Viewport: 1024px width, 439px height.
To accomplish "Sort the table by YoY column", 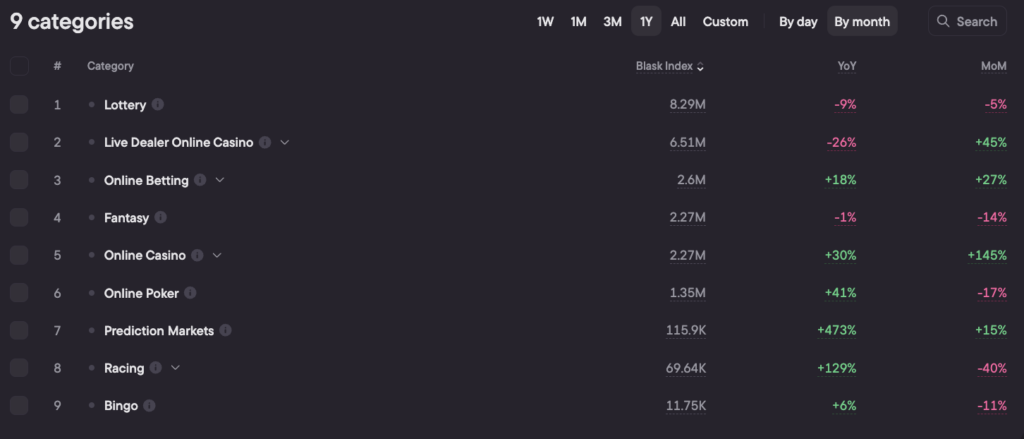I will (846, 67).
